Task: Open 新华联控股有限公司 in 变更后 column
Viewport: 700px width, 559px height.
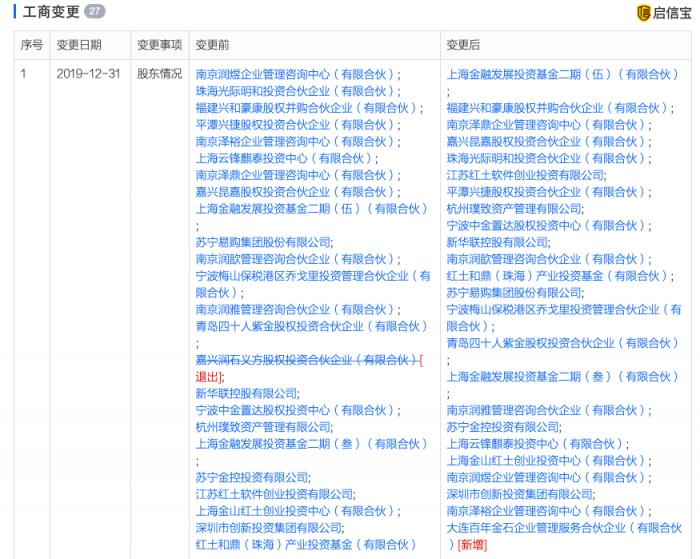Action: [497, 242]
